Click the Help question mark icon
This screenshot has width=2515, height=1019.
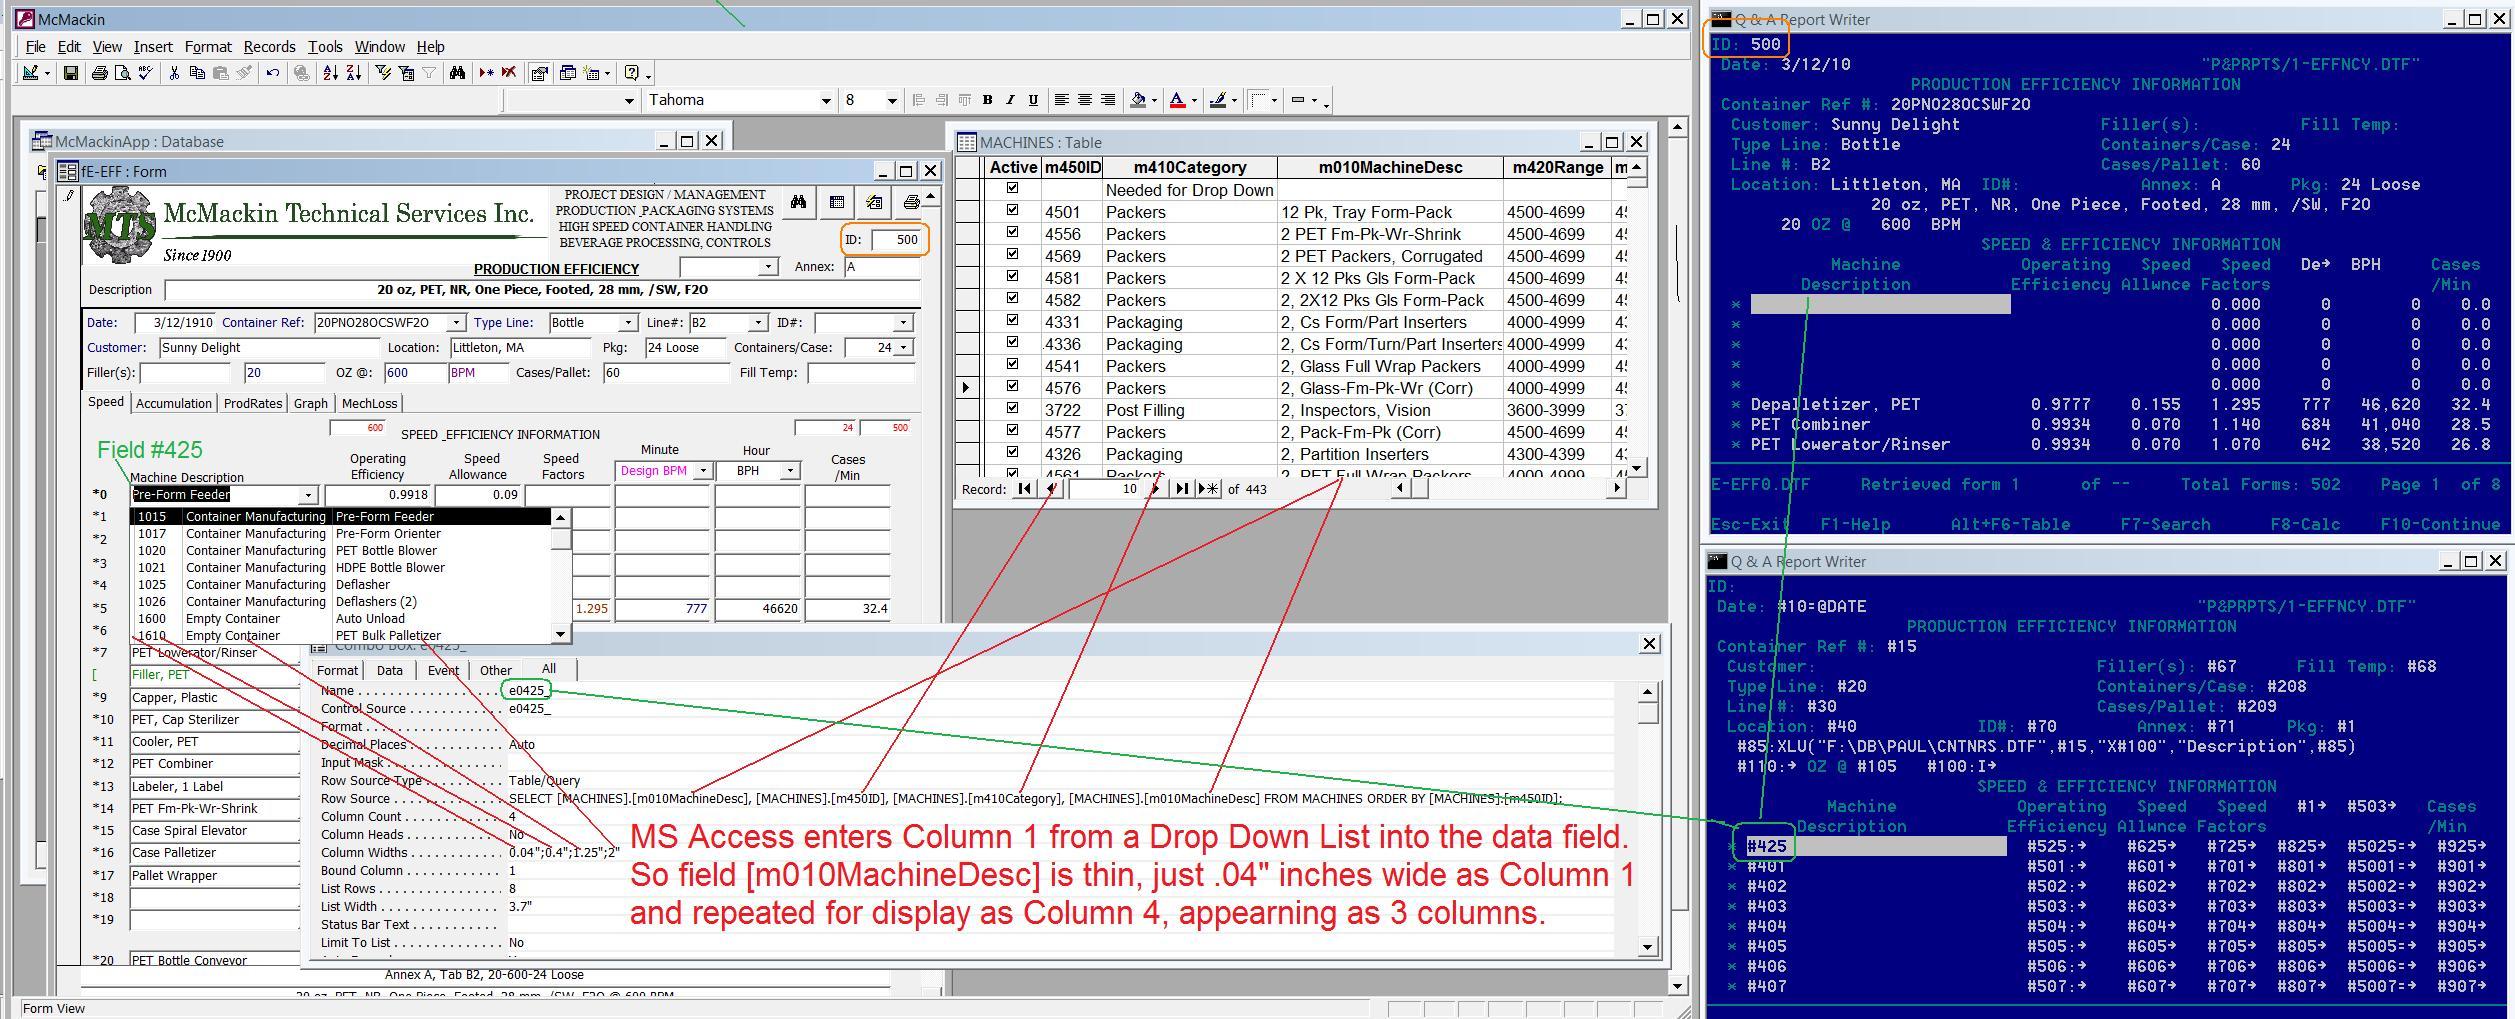click(x=632, y=73)
